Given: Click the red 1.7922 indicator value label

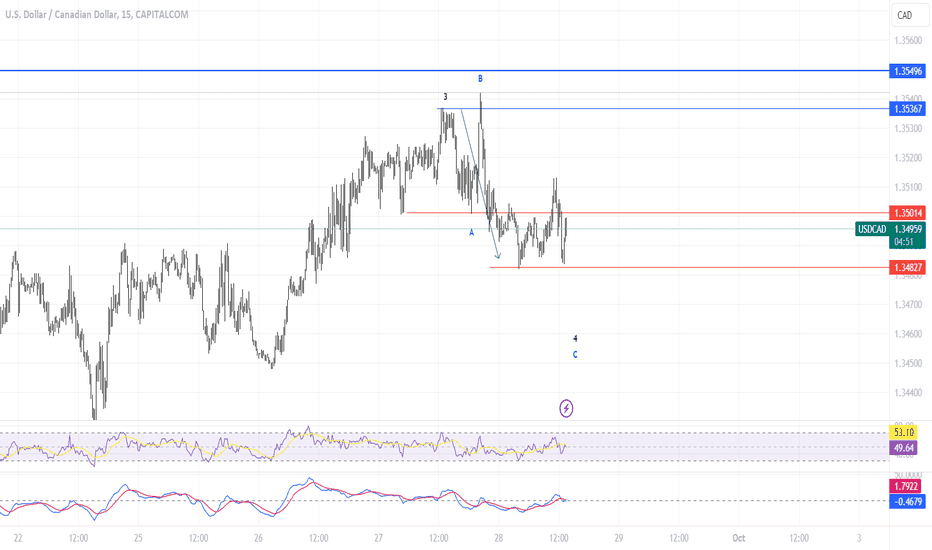Looking at the screenshot, I should (907, 486).
